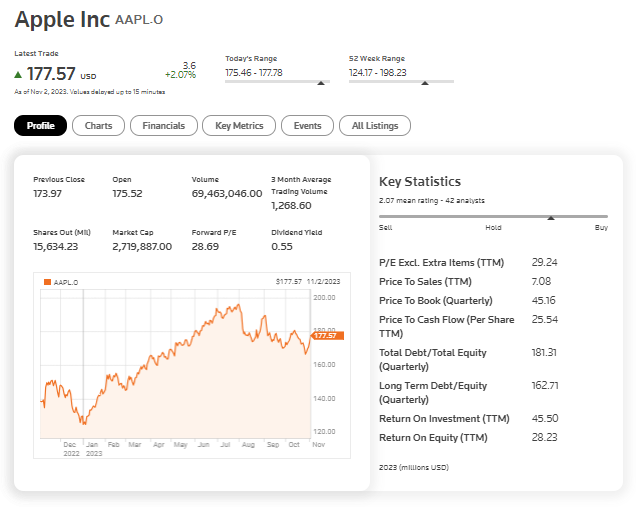This screenshot has width=636, height=514.
Task: Click the +2.07% change value
Action: coord(180,75)
